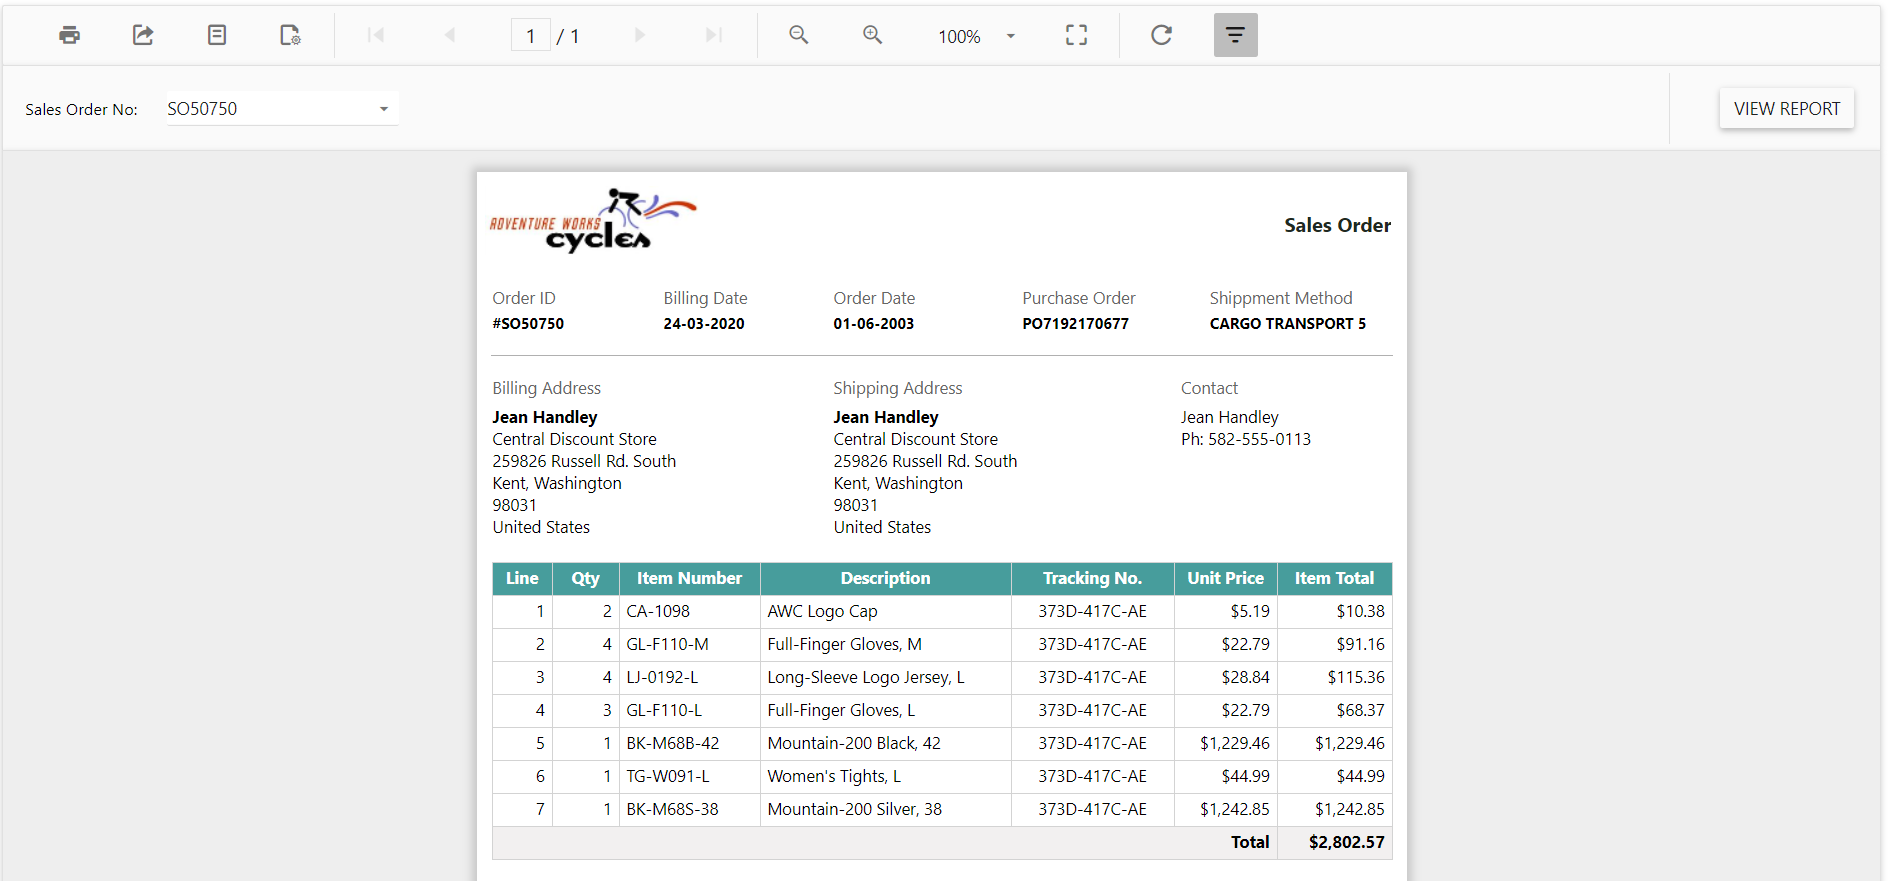Open the Page Setup icon

(x=290, y=35)
